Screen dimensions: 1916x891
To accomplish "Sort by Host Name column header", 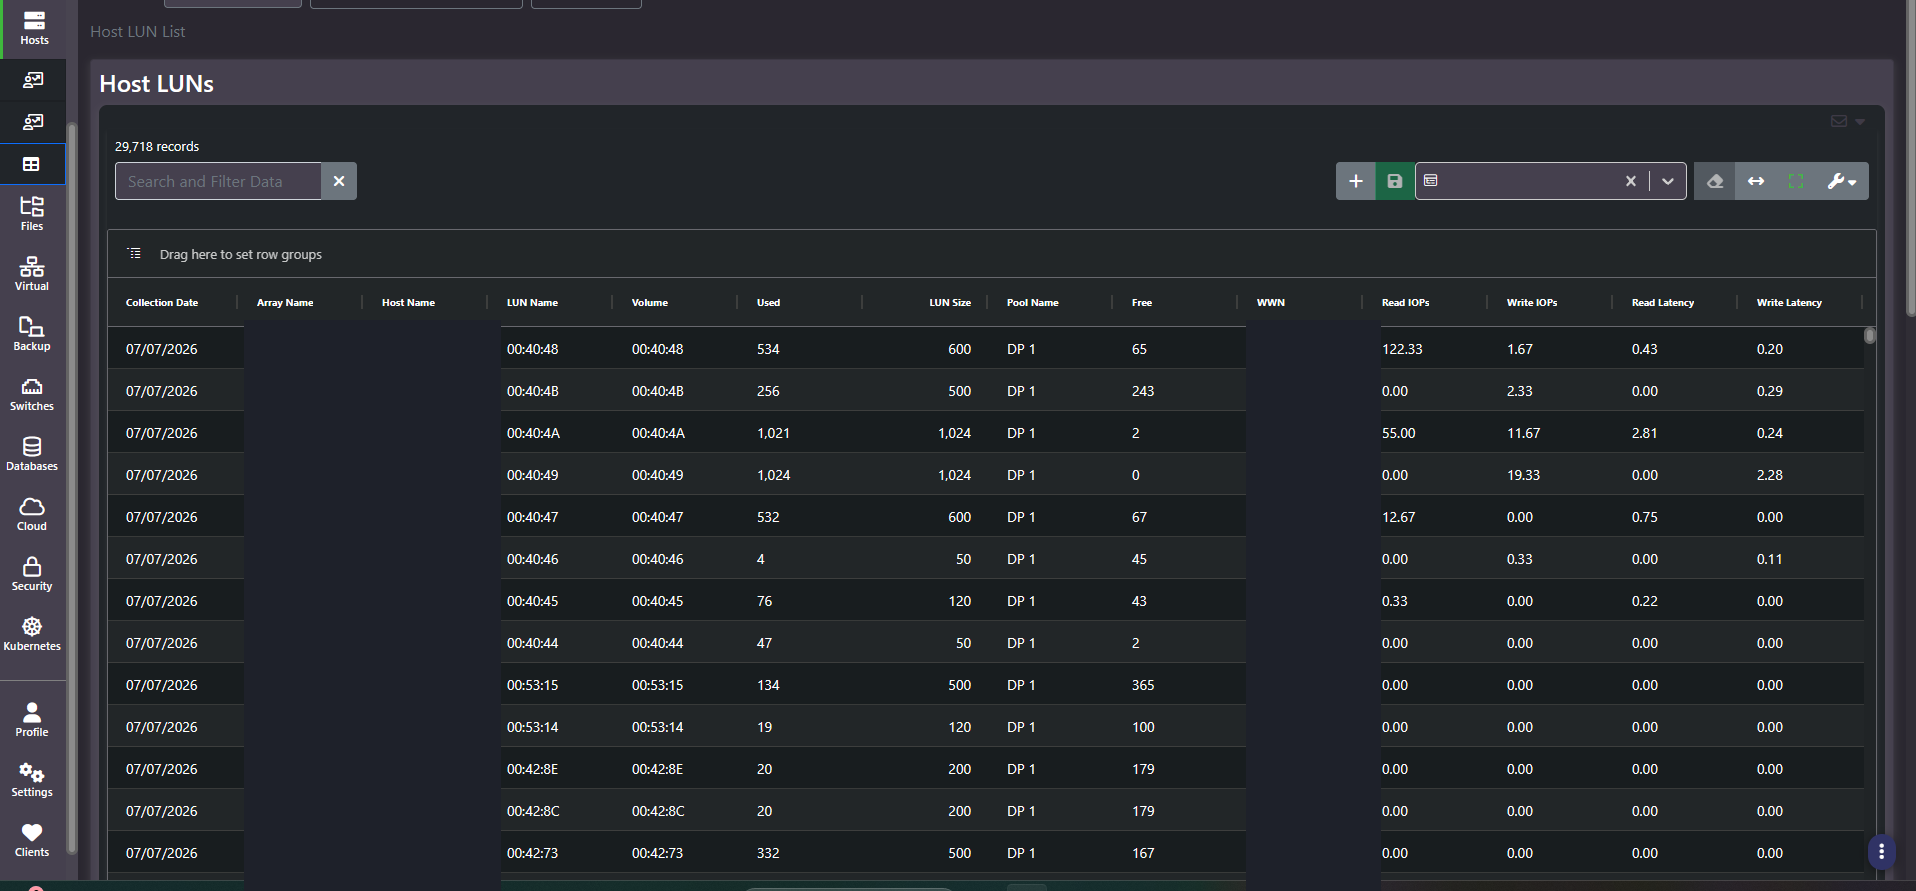I will (x=408, y=302).
